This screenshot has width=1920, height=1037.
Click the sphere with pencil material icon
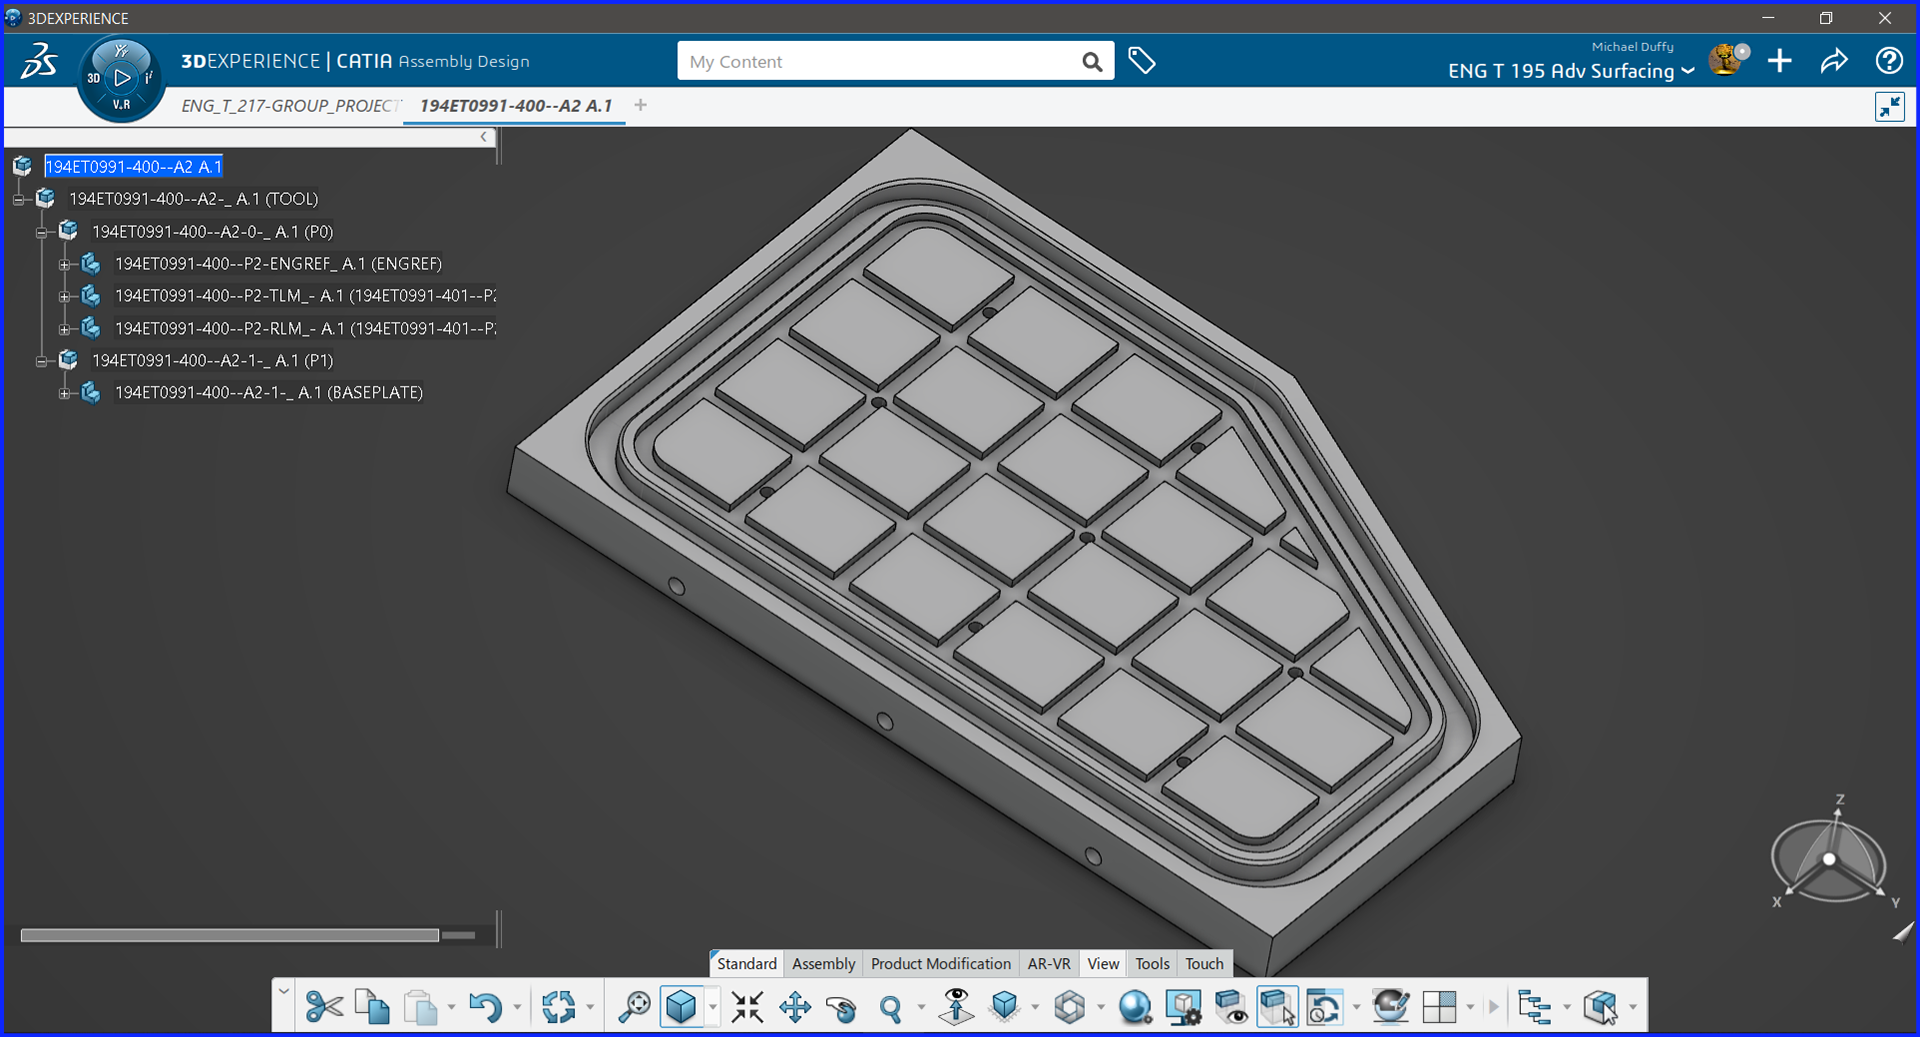1391,1006
